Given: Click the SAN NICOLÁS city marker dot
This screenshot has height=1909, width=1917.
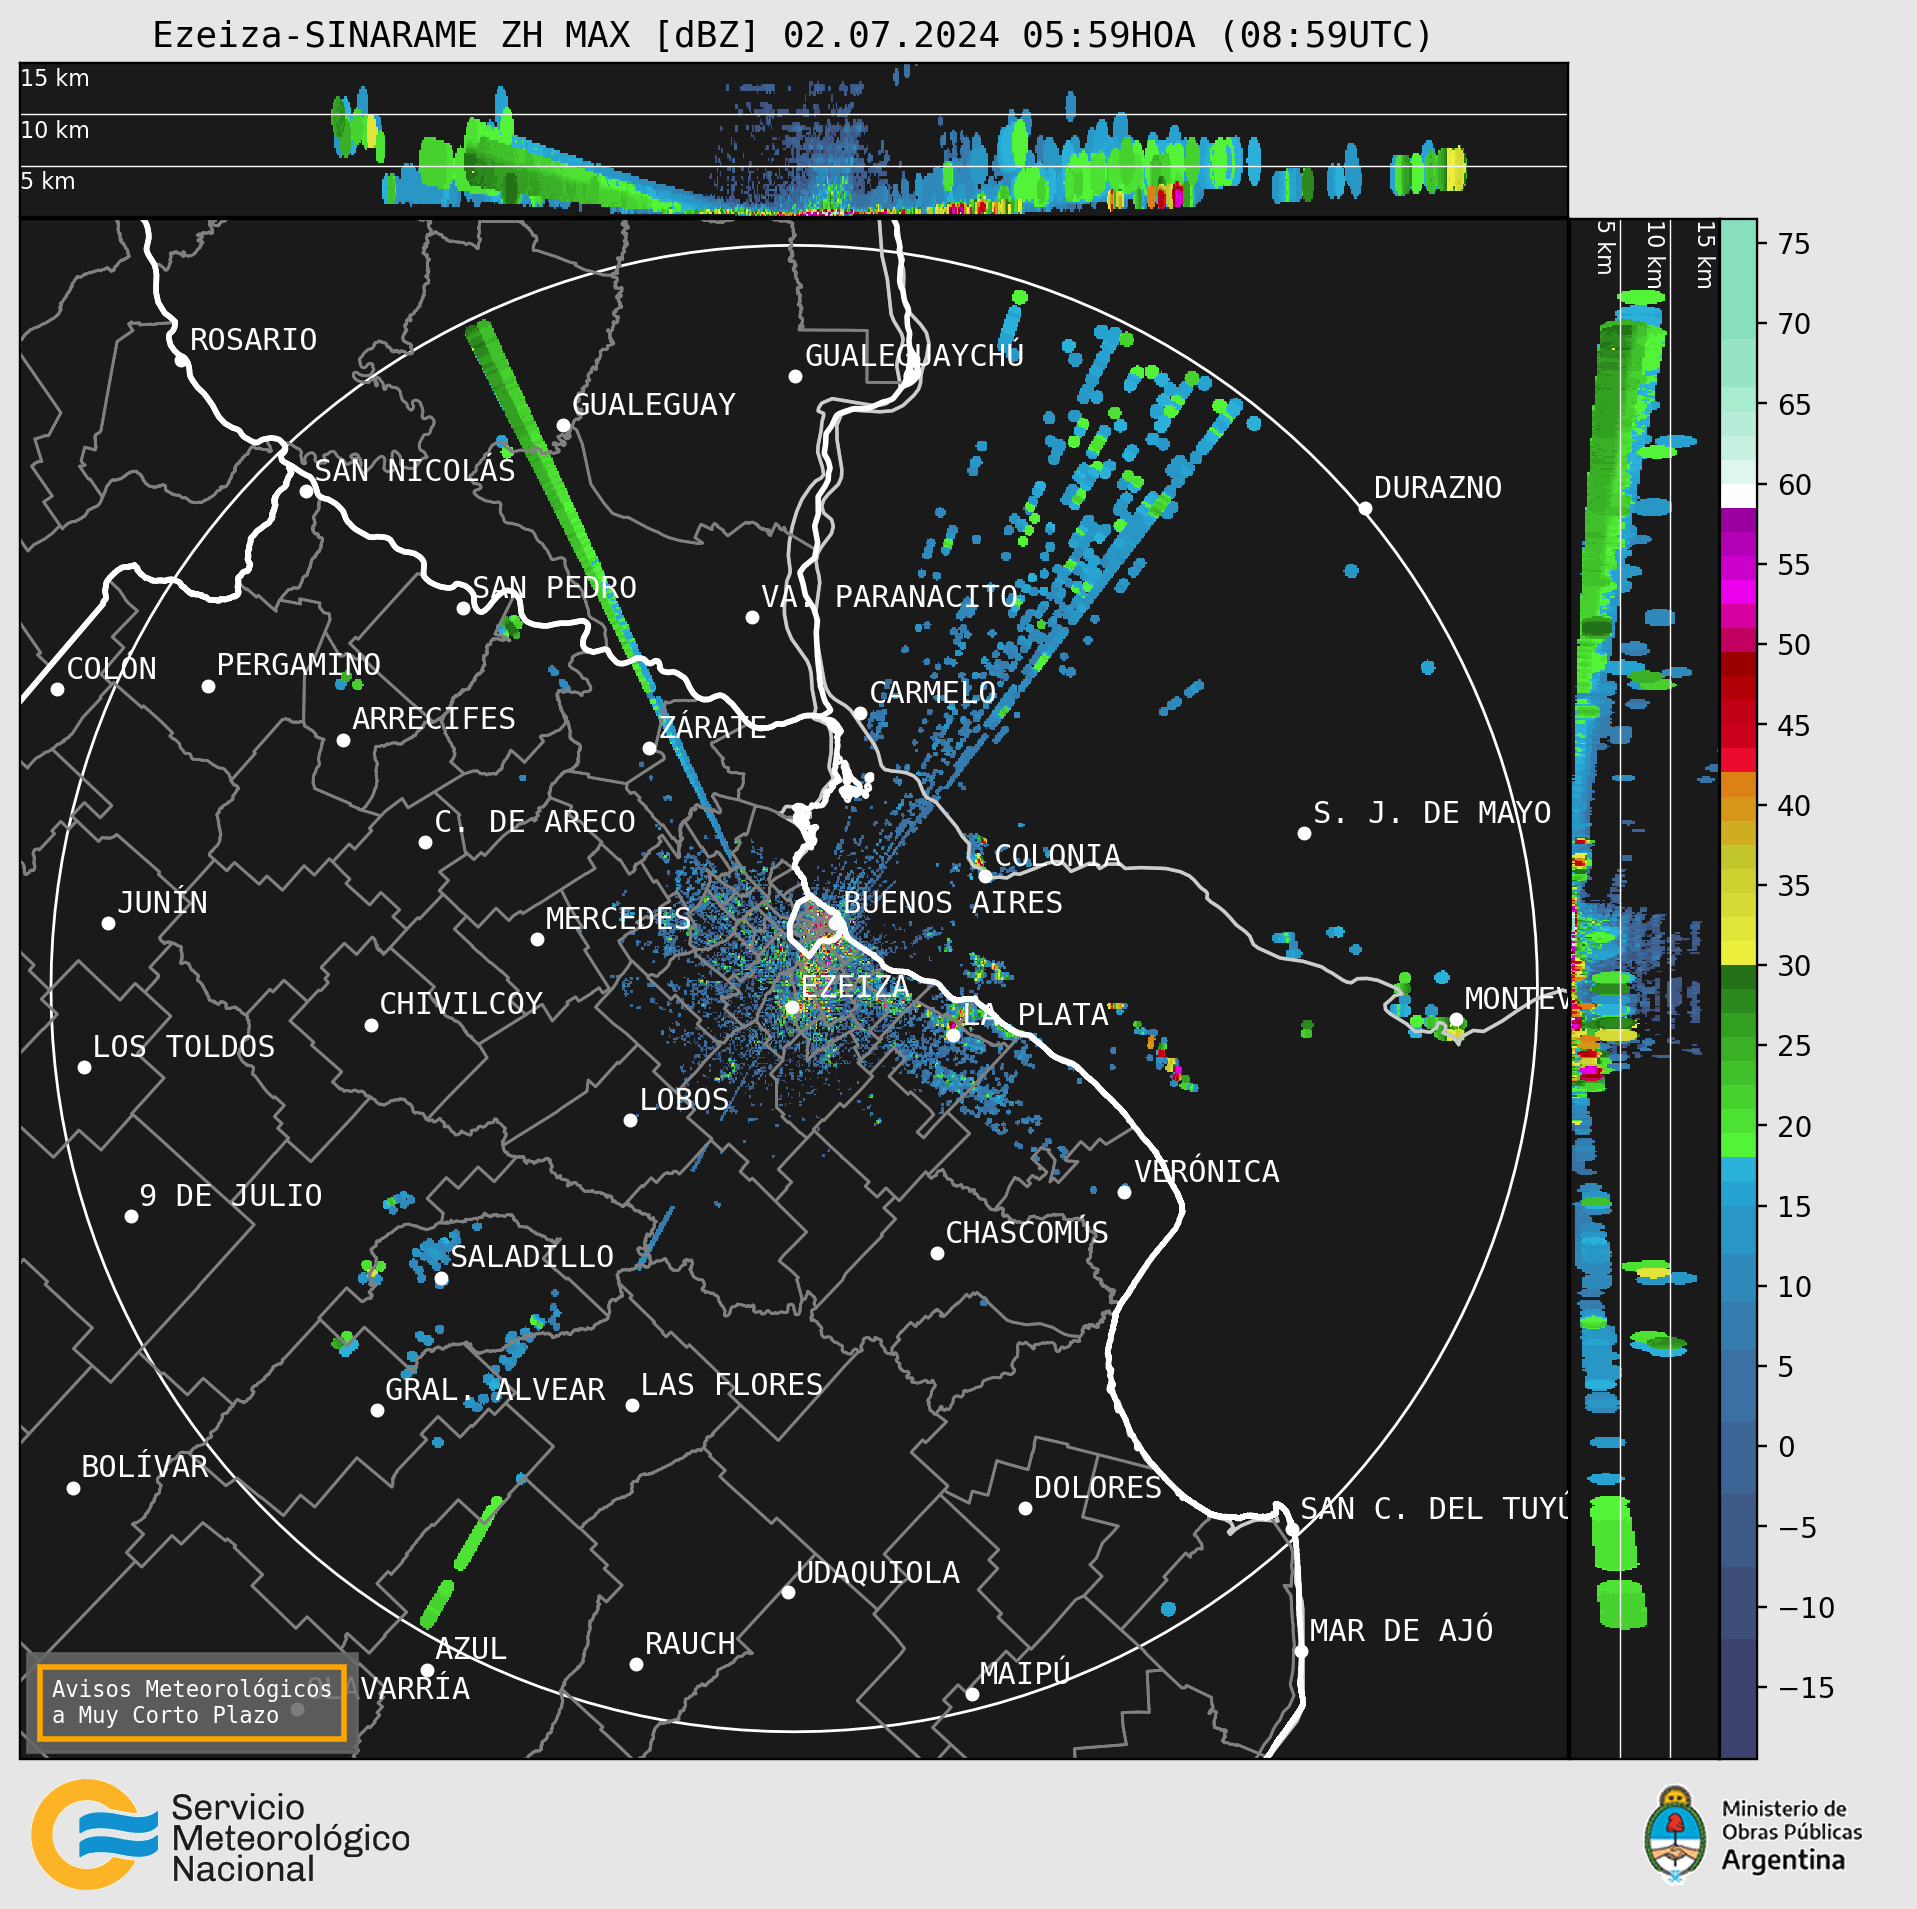Looking at the screenshot, I should [x=306, y=491].
